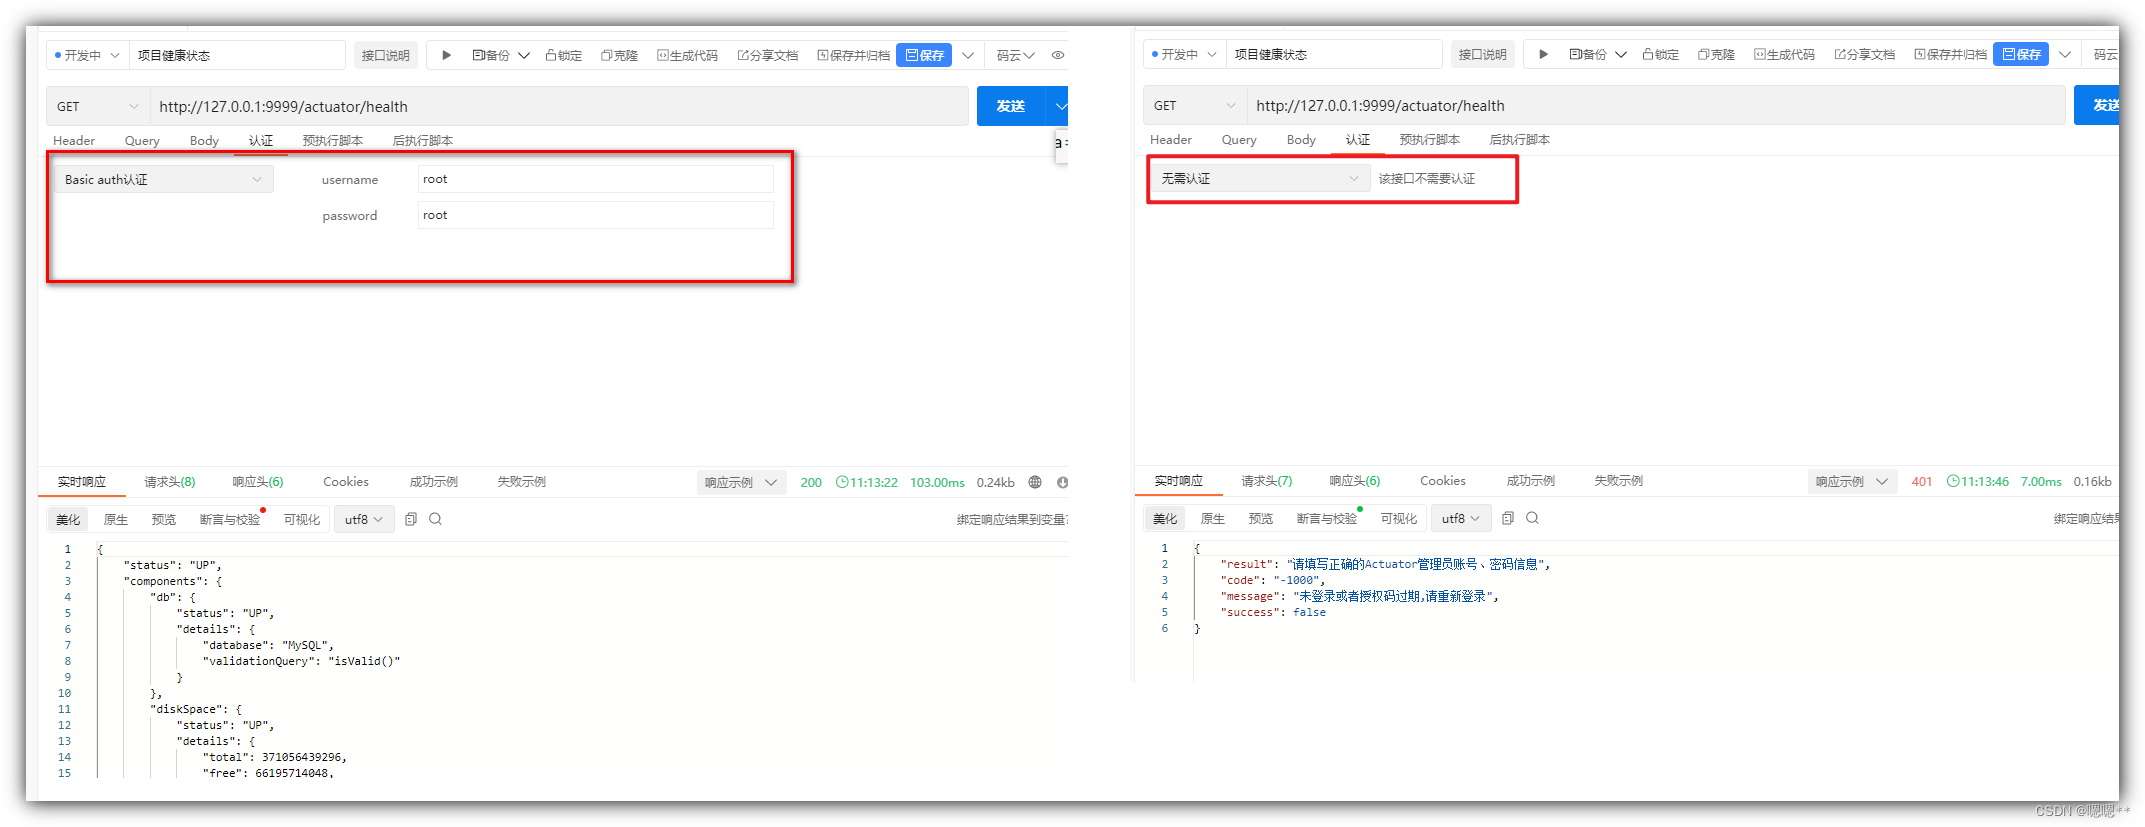The width and height of the screenshot is (2145, 827).
Task: Switch to the Header tab in the left panel
Action: pos(74,141)
